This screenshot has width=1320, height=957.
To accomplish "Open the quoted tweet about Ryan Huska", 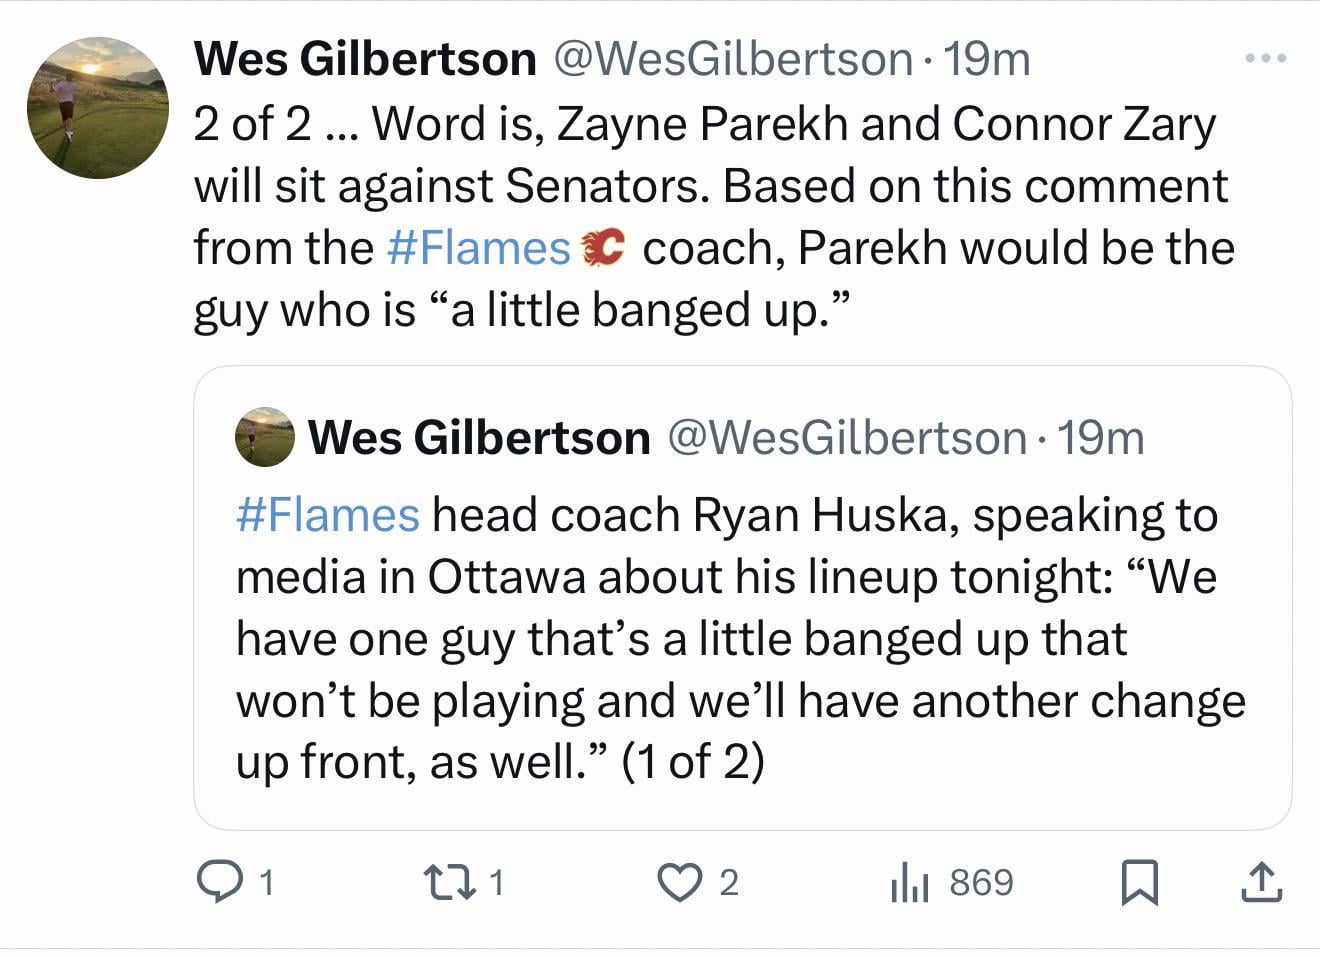I will (741, 640).
